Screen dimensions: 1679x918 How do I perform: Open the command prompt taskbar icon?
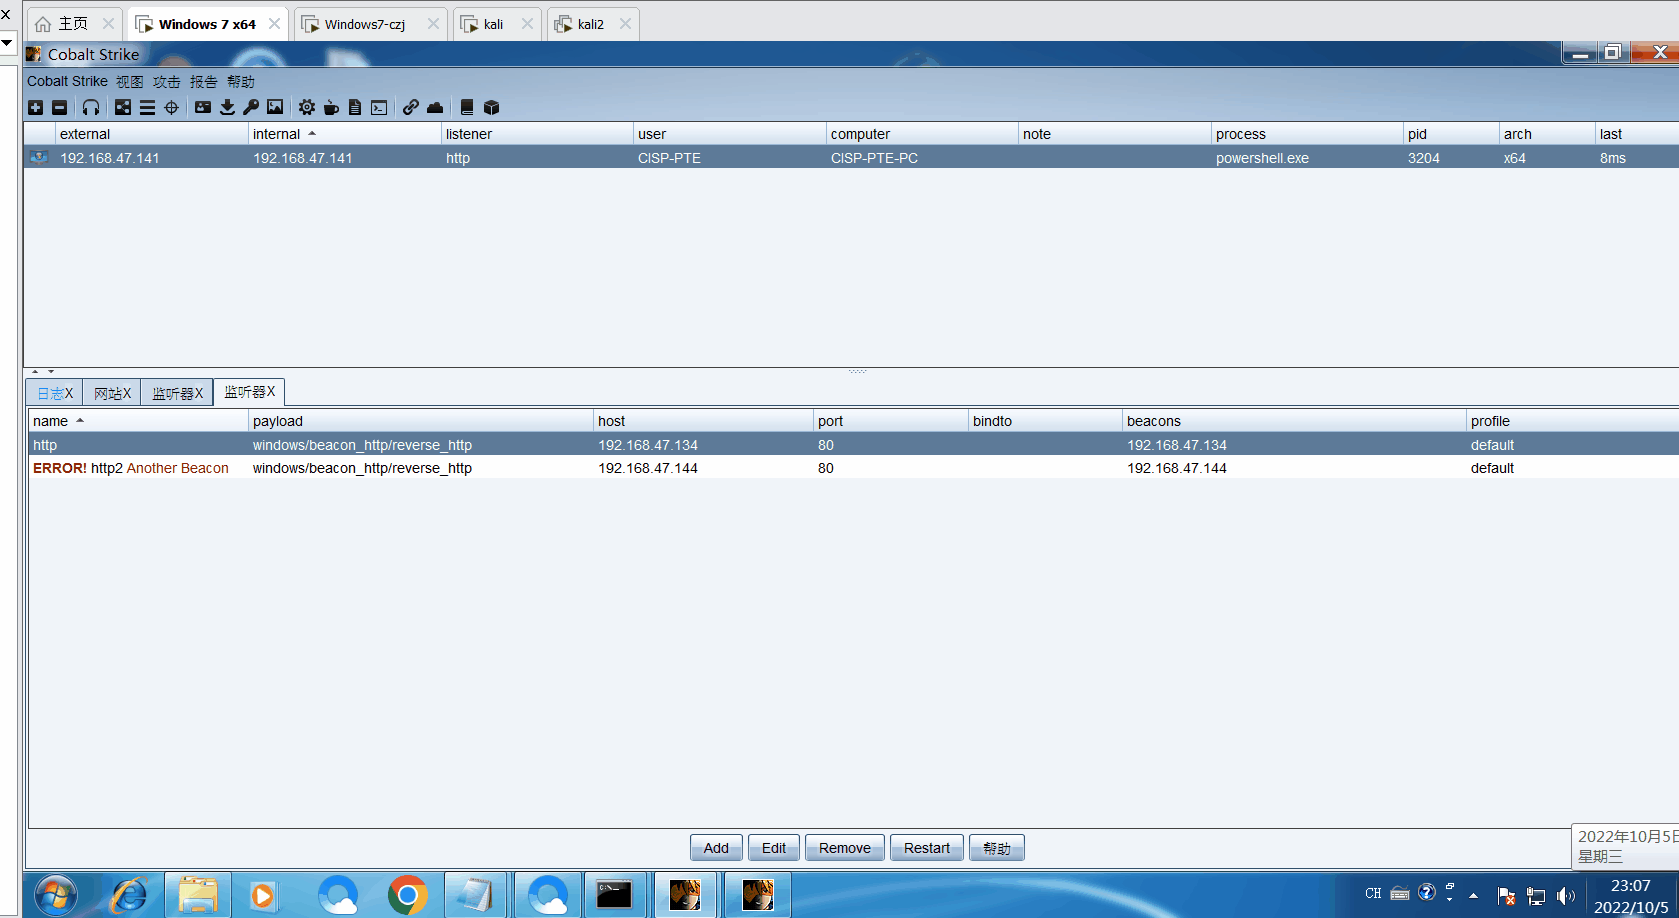[614, 895]
